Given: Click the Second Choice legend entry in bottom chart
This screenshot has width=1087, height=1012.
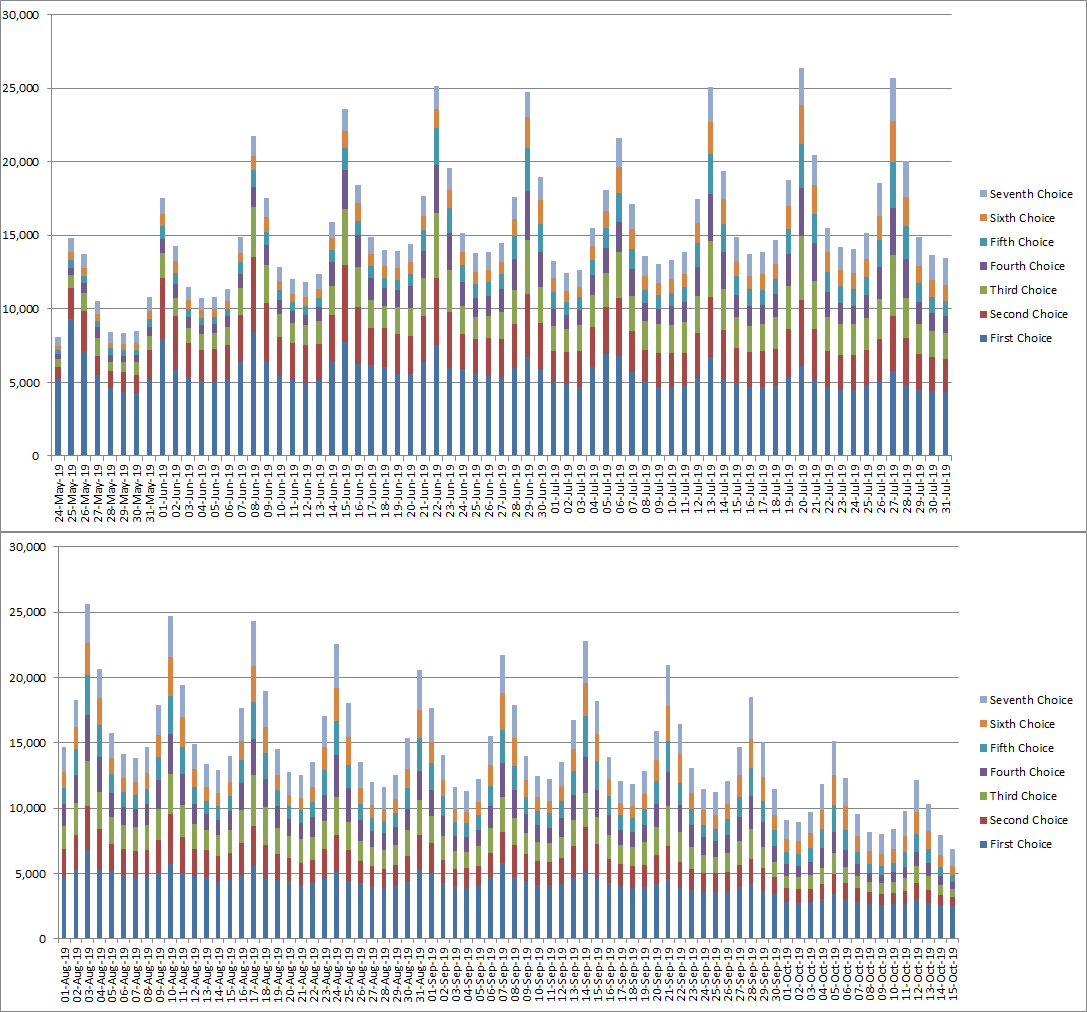Looking at the screenshot, I should (x=1027, y=820).
